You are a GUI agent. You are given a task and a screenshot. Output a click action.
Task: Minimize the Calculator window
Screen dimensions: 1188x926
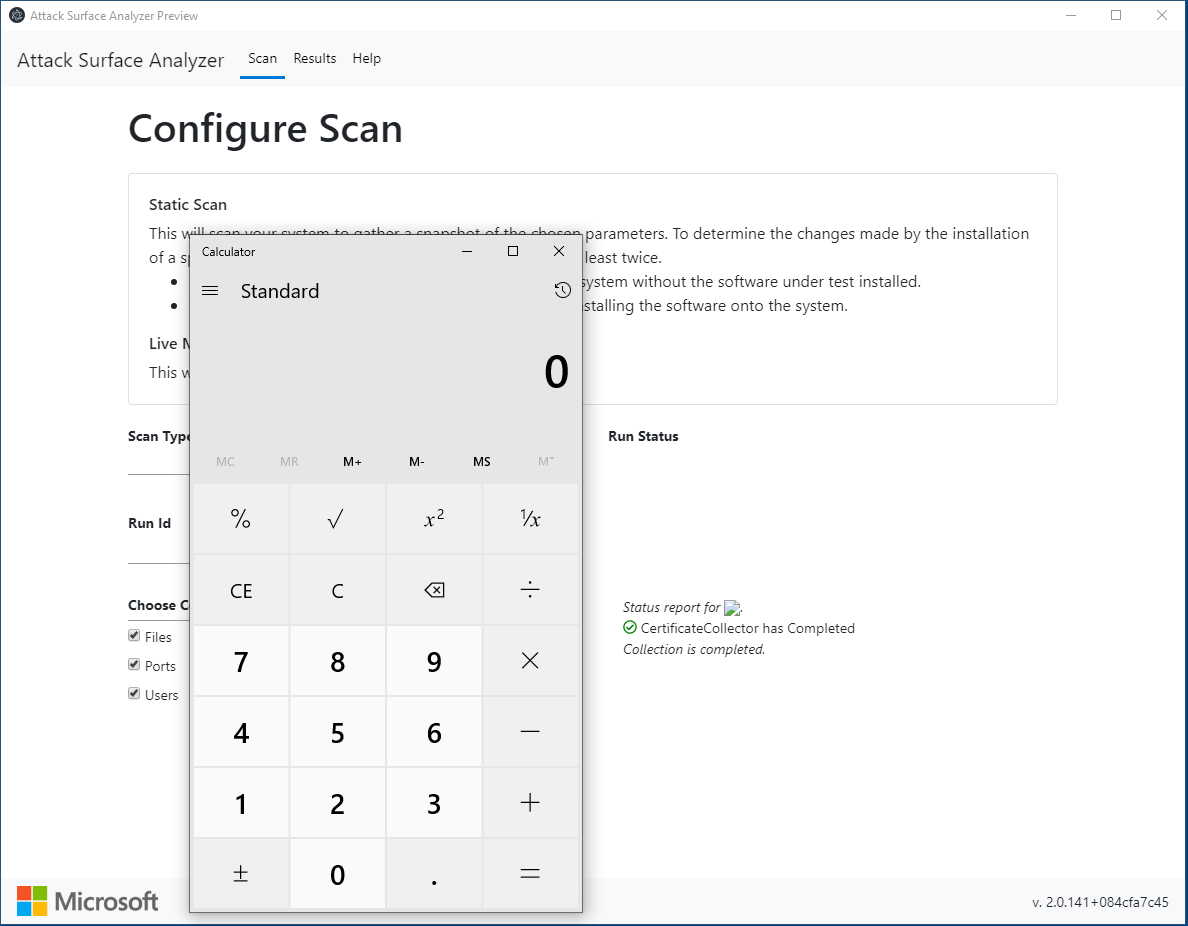point(467,252)
